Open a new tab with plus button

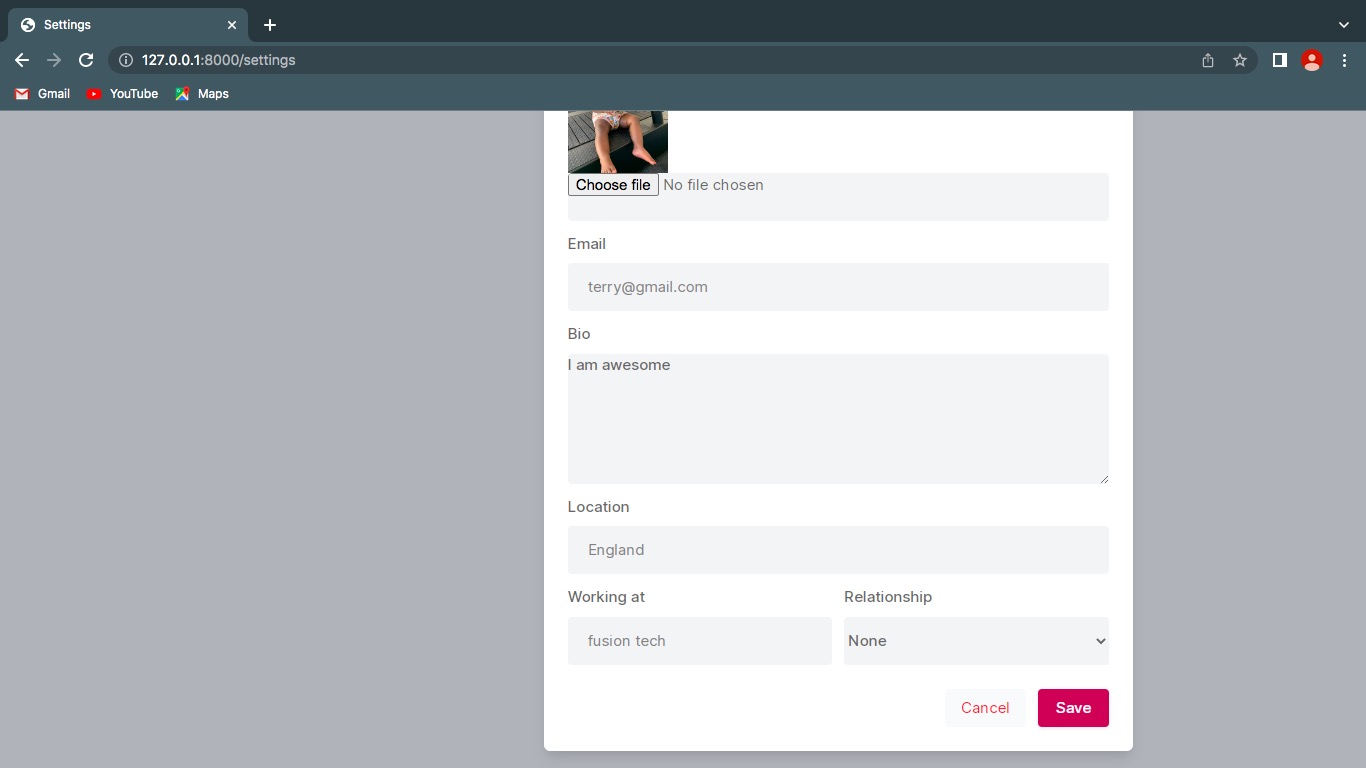[x=270, y=25]
